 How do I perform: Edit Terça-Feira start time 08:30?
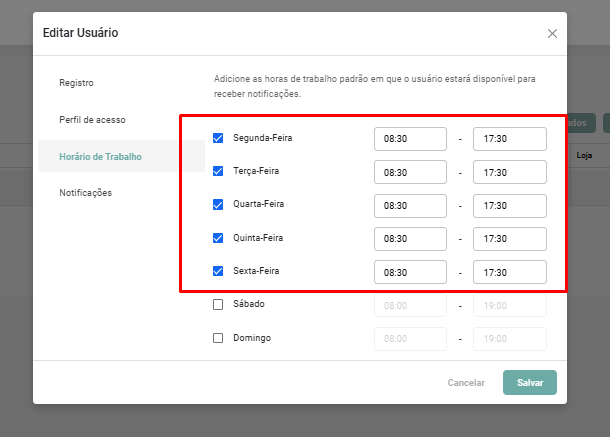click(410, 173)
